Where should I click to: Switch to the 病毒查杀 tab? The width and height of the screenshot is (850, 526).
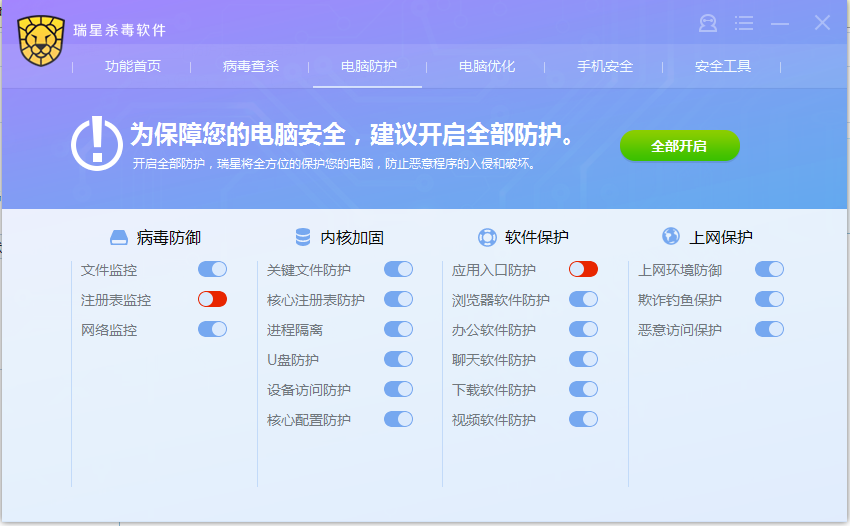coord(250,66)
